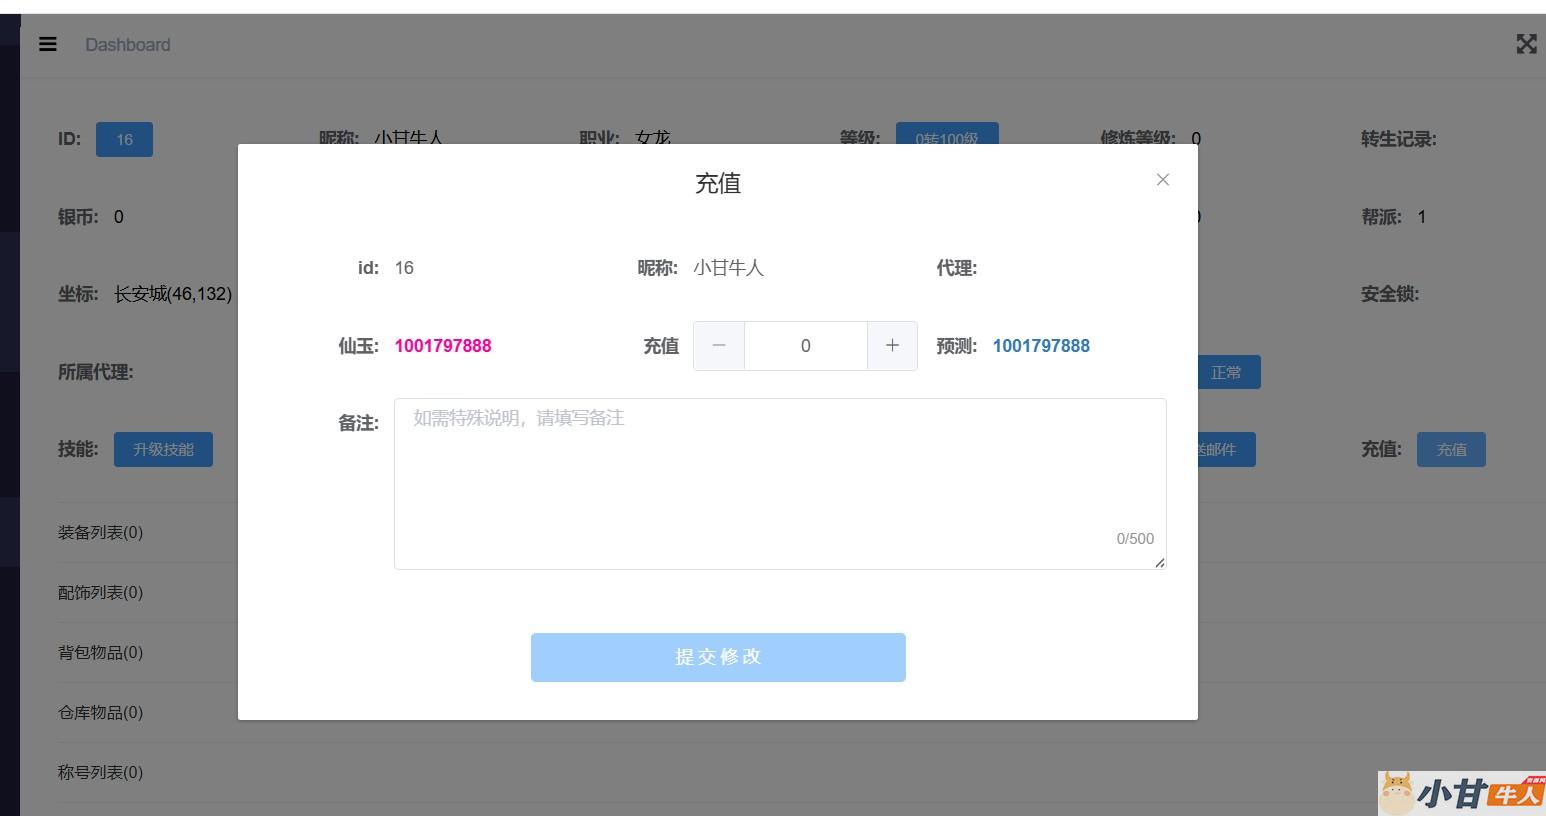Click the 小甘牛人 logo watermark

click(x=1461, y=794)
